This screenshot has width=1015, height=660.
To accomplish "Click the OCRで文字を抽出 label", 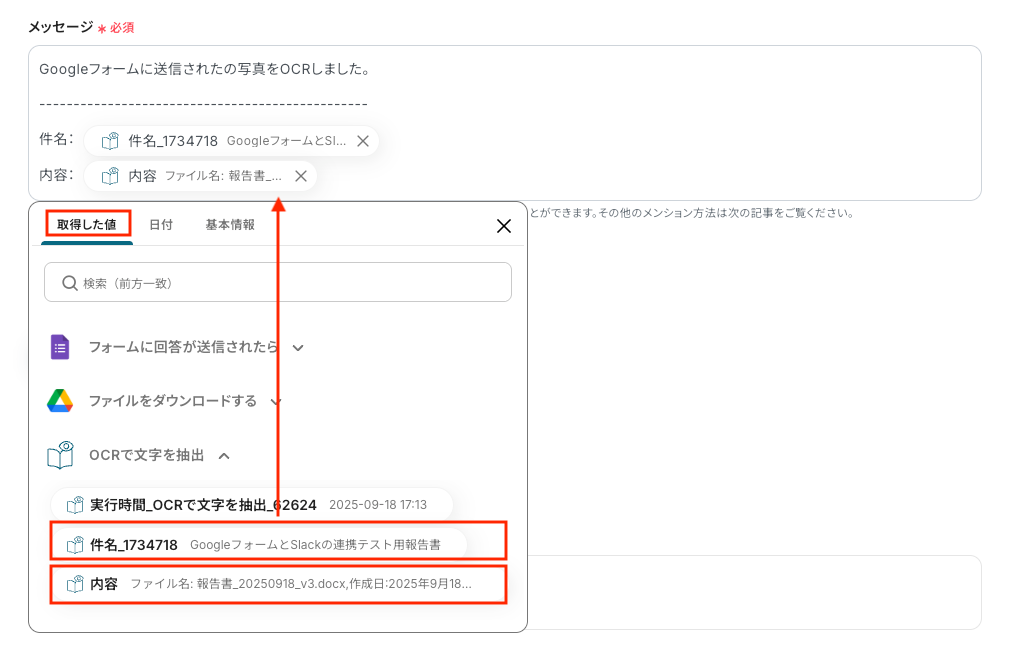I will coord(146,456).
